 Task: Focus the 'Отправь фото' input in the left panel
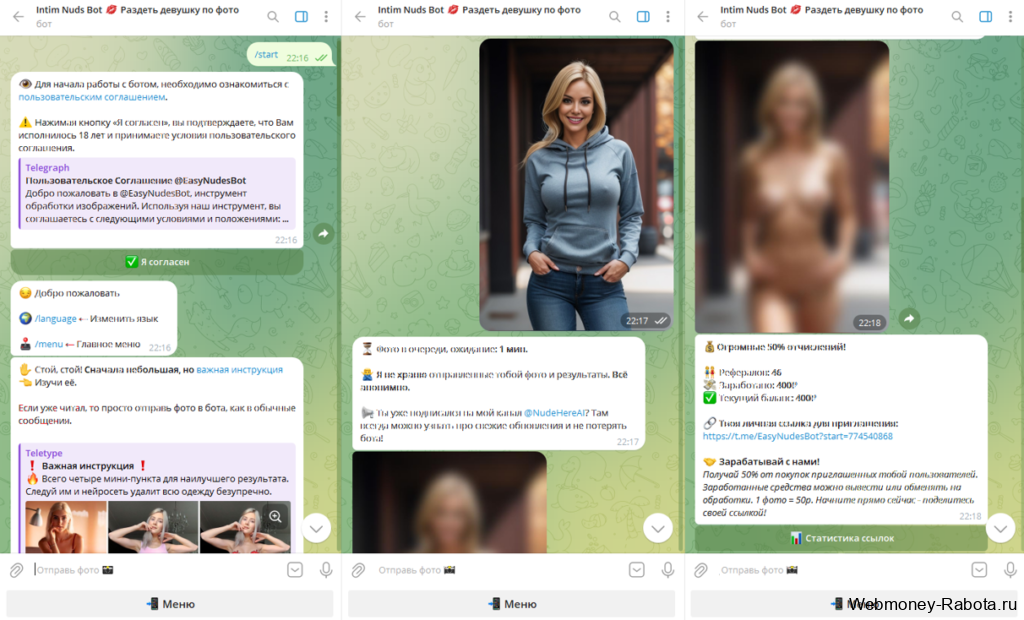pos(157,570)
